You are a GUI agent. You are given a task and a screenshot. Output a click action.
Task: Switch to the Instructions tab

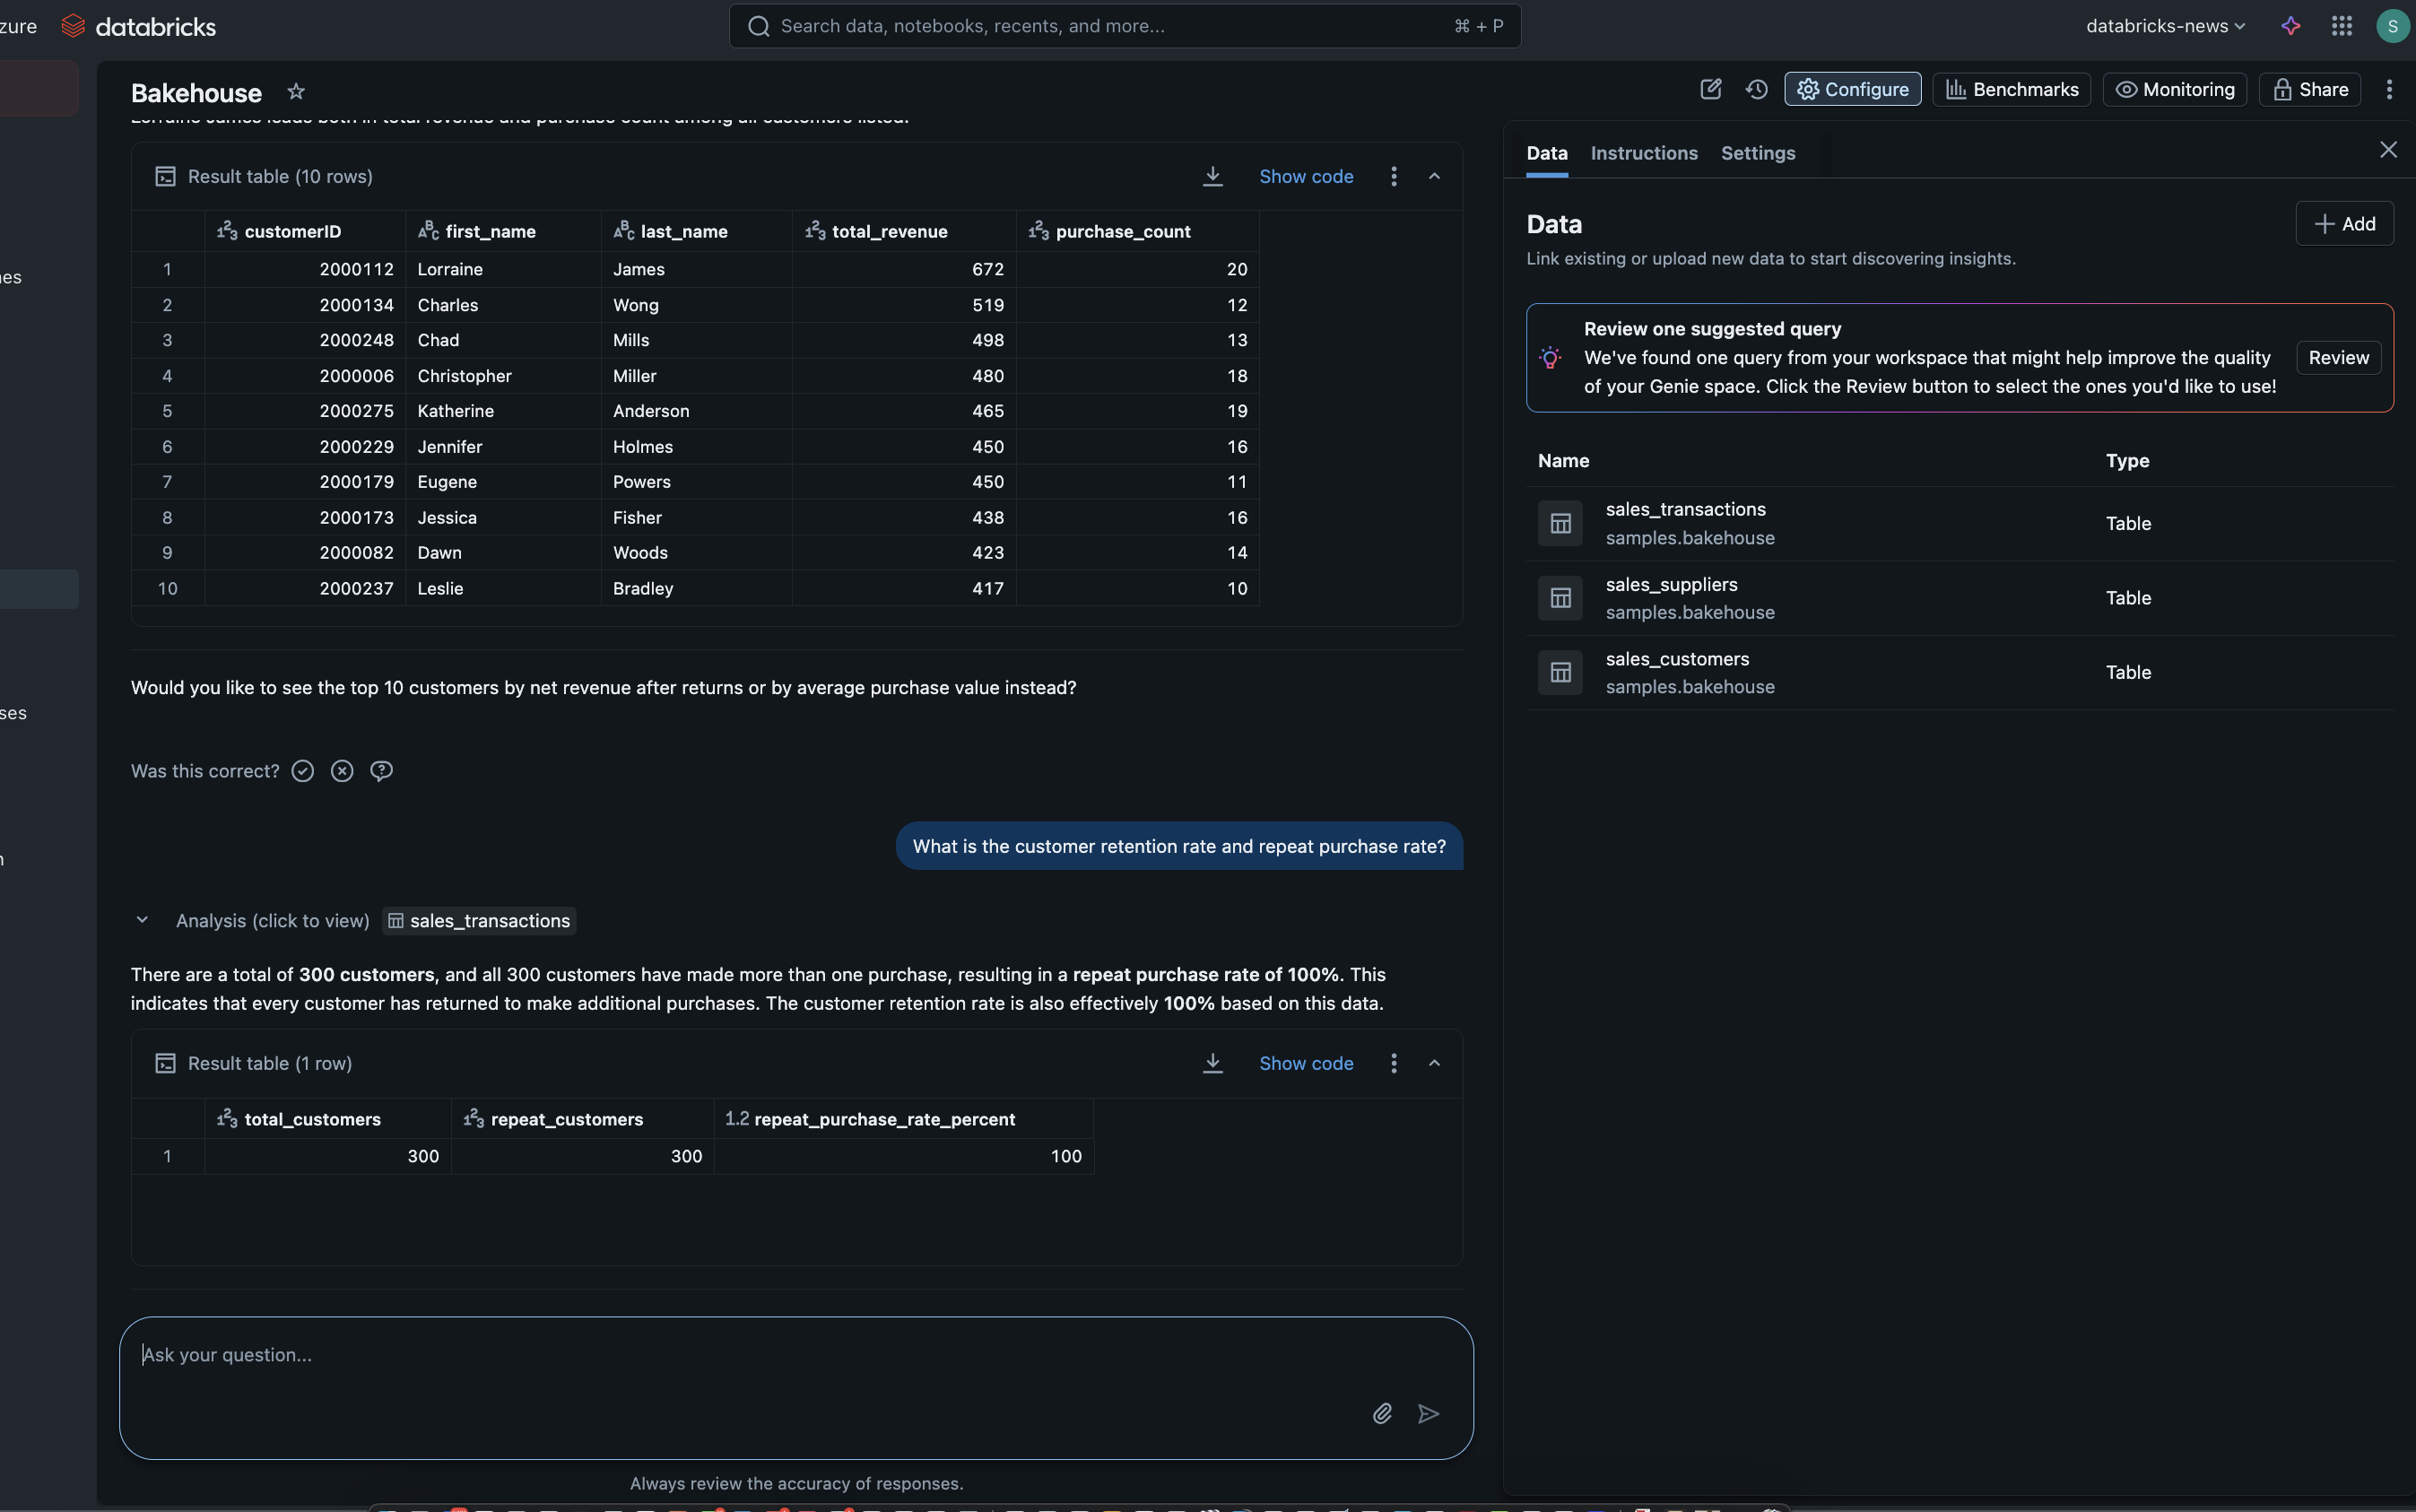click(1644, 153)
